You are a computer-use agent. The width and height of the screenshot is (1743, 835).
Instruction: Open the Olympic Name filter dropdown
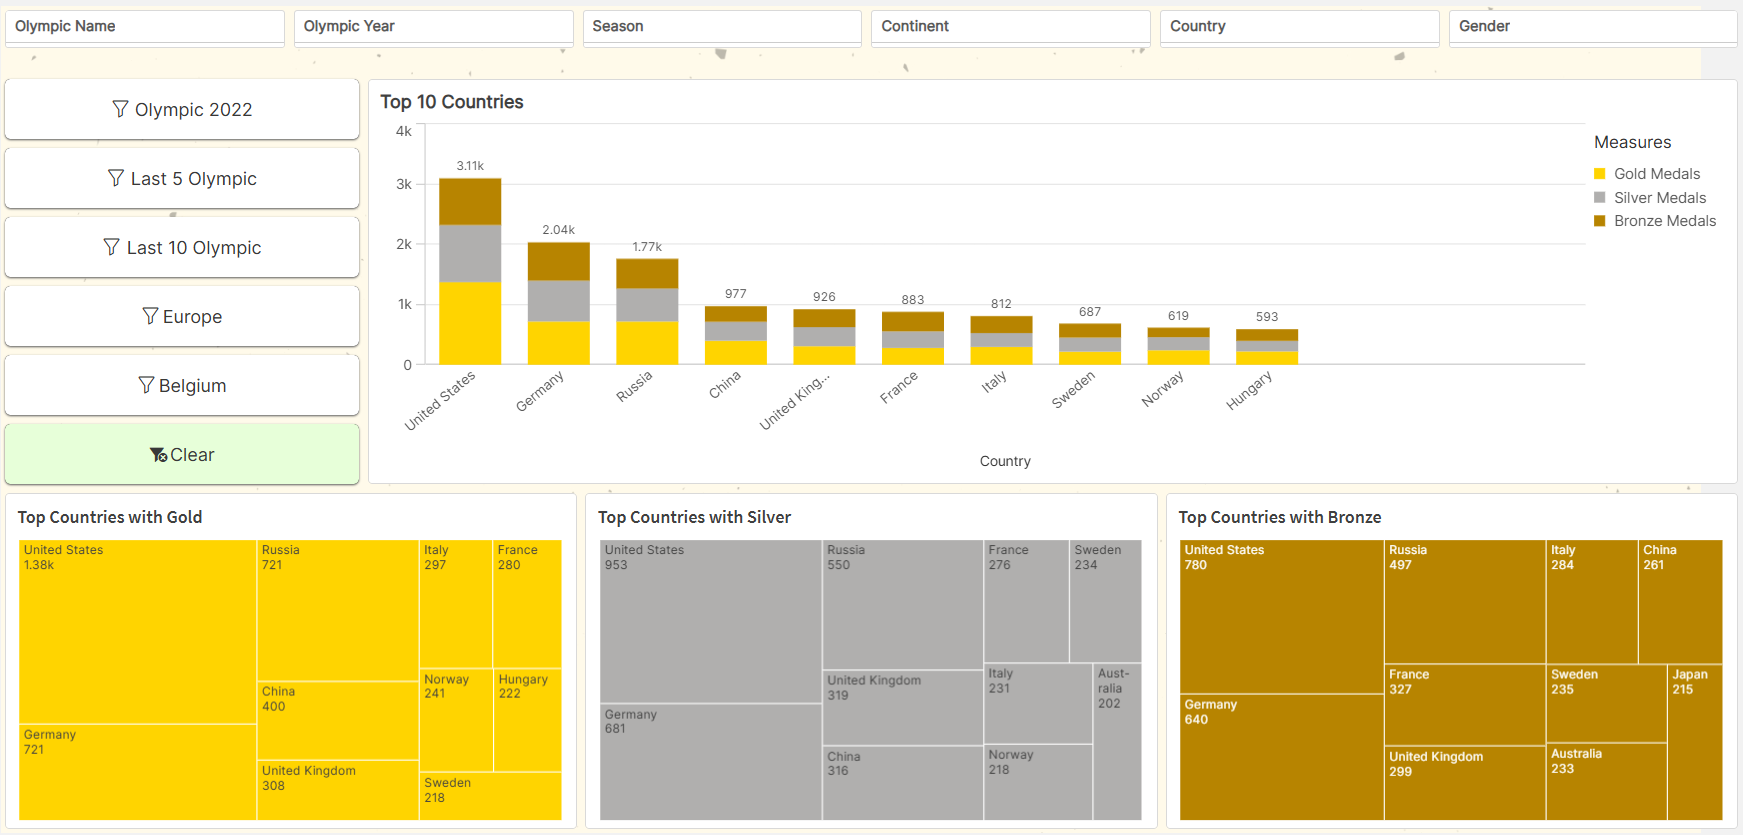tap(145, 27)
